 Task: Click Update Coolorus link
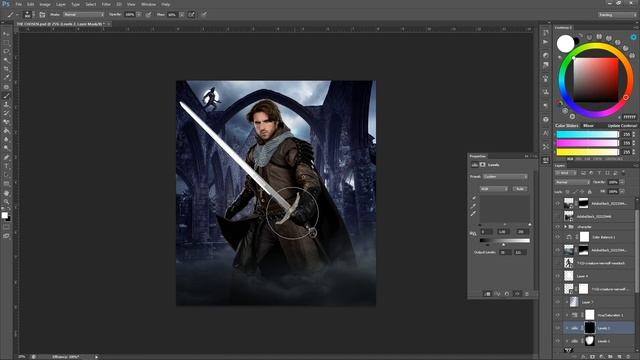point(622,126)
